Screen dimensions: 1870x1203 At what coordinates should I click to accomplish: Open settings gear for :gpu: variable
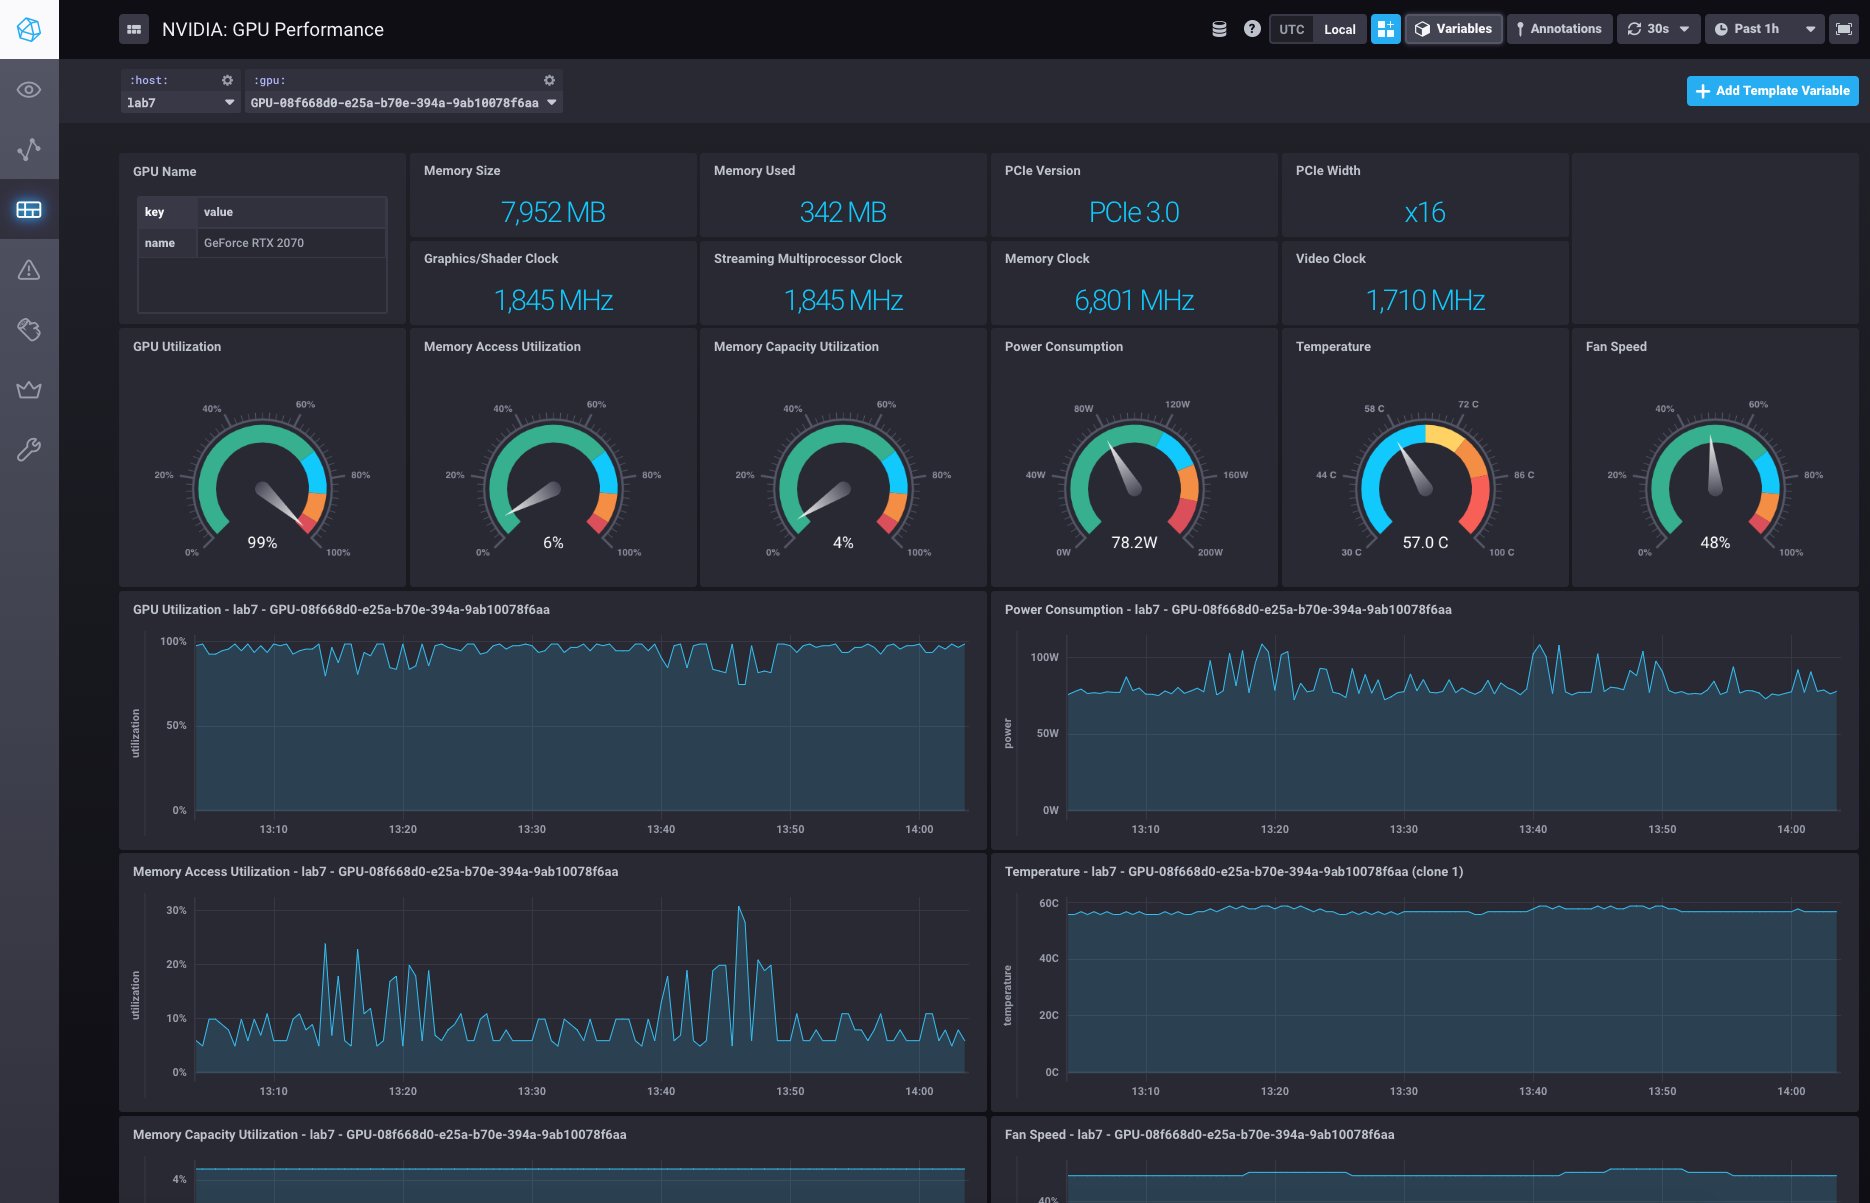pos(549,80)
